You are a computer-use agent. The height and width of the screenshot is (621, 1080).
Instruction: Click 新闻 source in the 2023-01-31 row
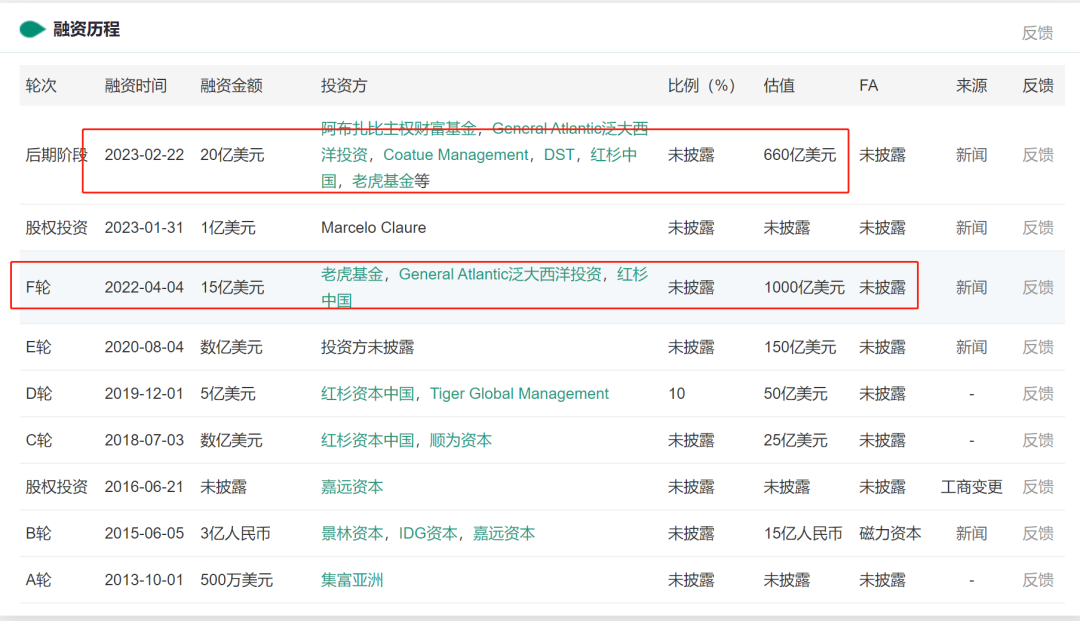coord(971,228)
